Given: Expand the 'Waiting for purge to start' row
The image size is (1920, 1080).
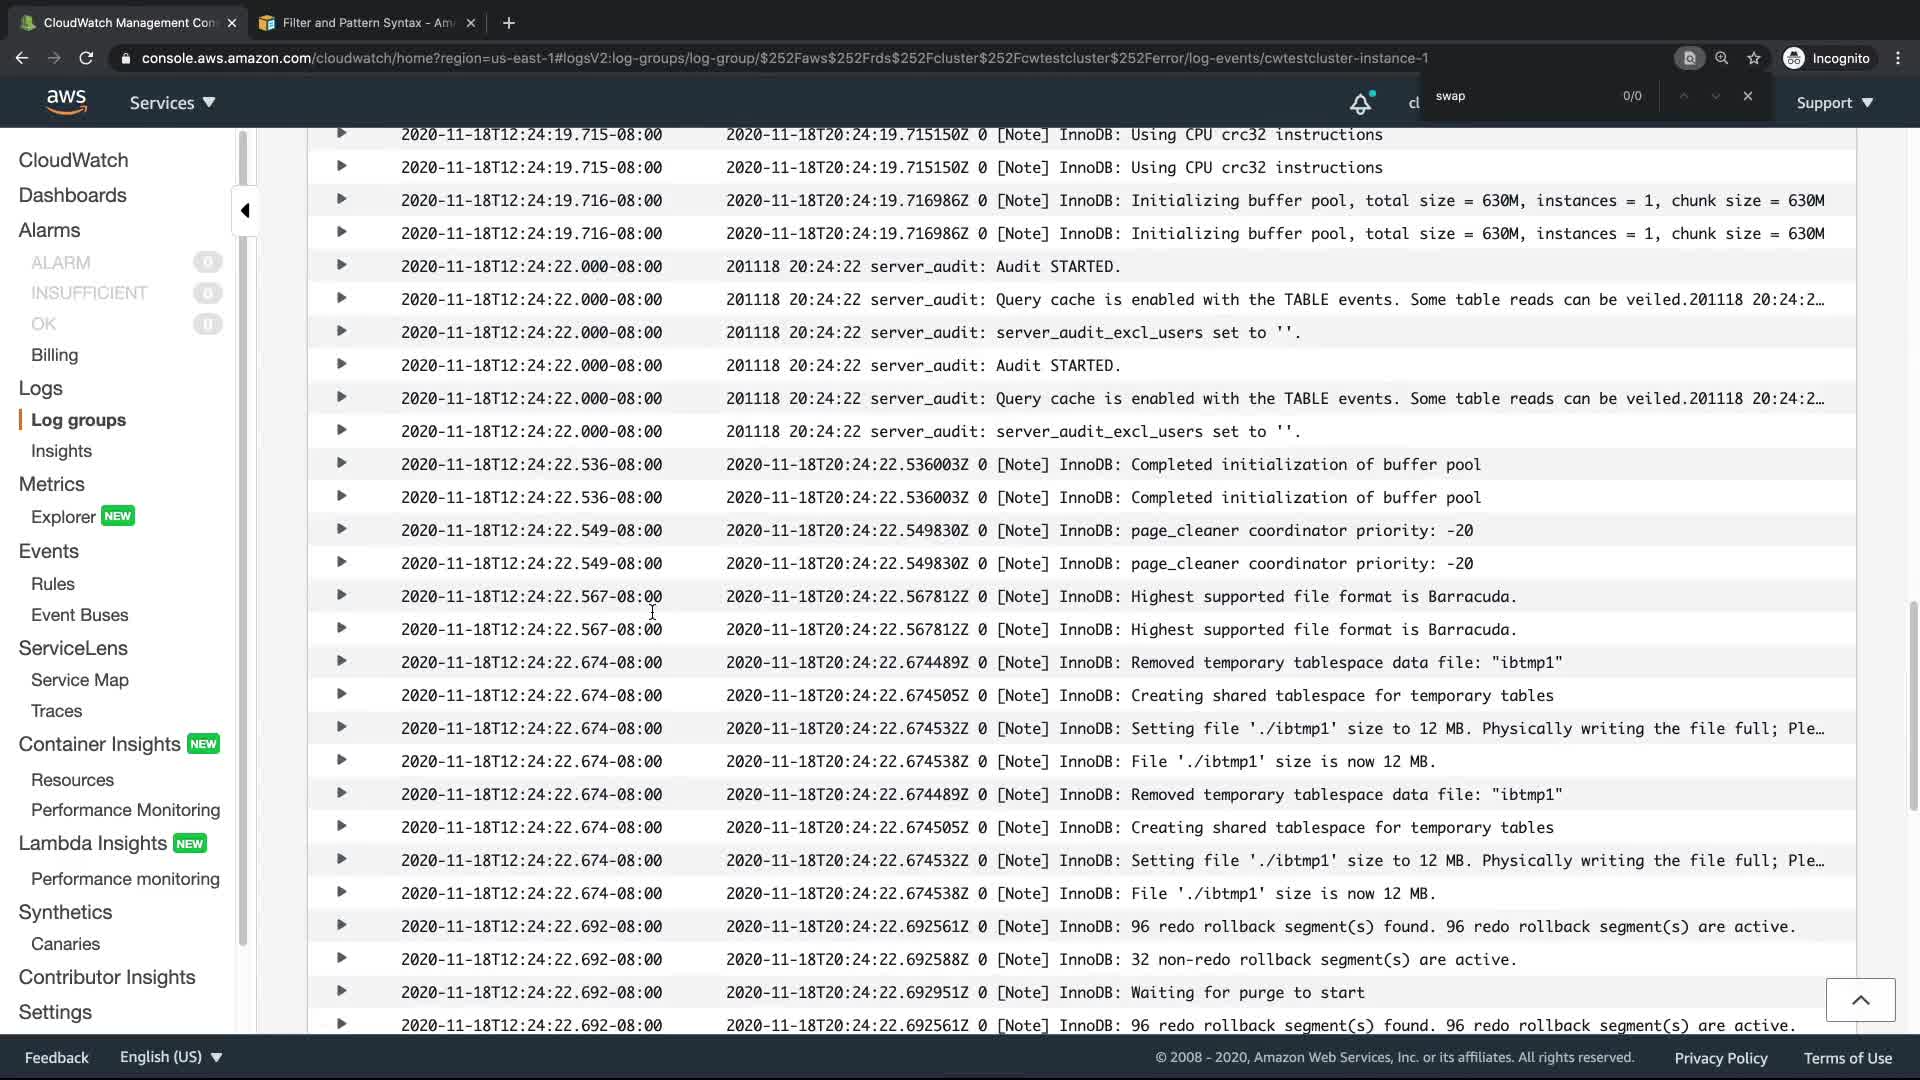Looking at the screenshot, I should click(x=341, y=991).
